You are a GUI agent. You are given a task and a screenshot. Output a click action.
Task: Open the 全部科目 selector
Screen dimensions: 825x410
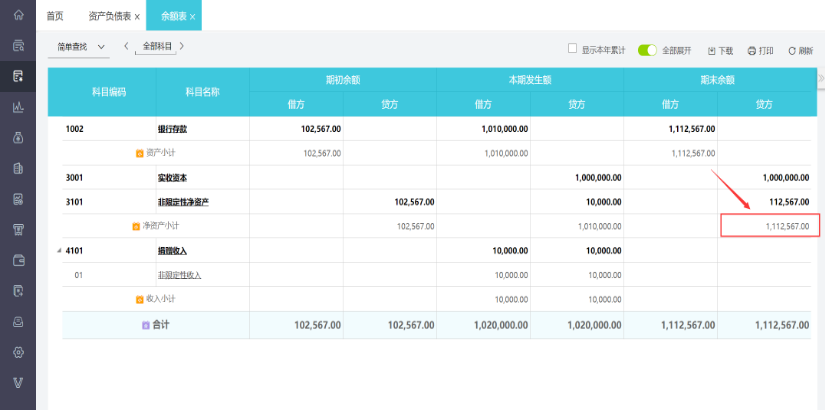(157, 46)
